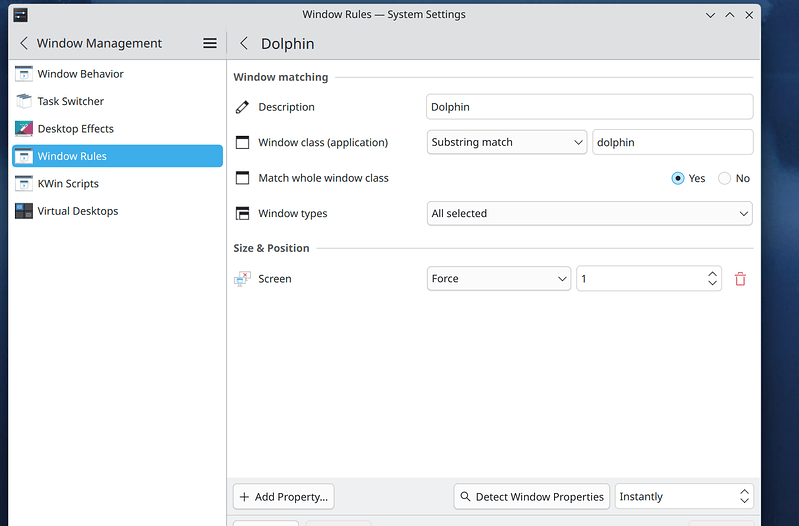Image resolution: width=799 pixels, height=526 pixels.
Task: Click the KWin Scripts icon
Action: [x=24, y=184]
